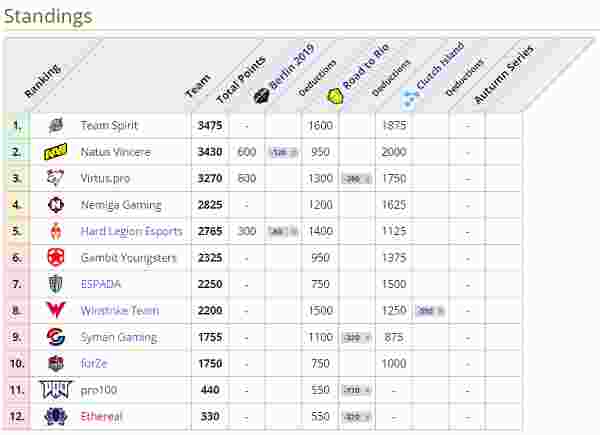Click the Hard Legion Esports logo
The width and height of the screenshot is (600, 435).
tap(56, 231)
